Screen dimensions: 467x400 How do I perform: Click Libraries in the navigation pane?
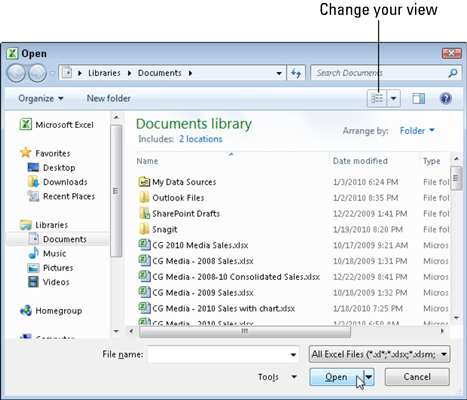click(44, 225)
